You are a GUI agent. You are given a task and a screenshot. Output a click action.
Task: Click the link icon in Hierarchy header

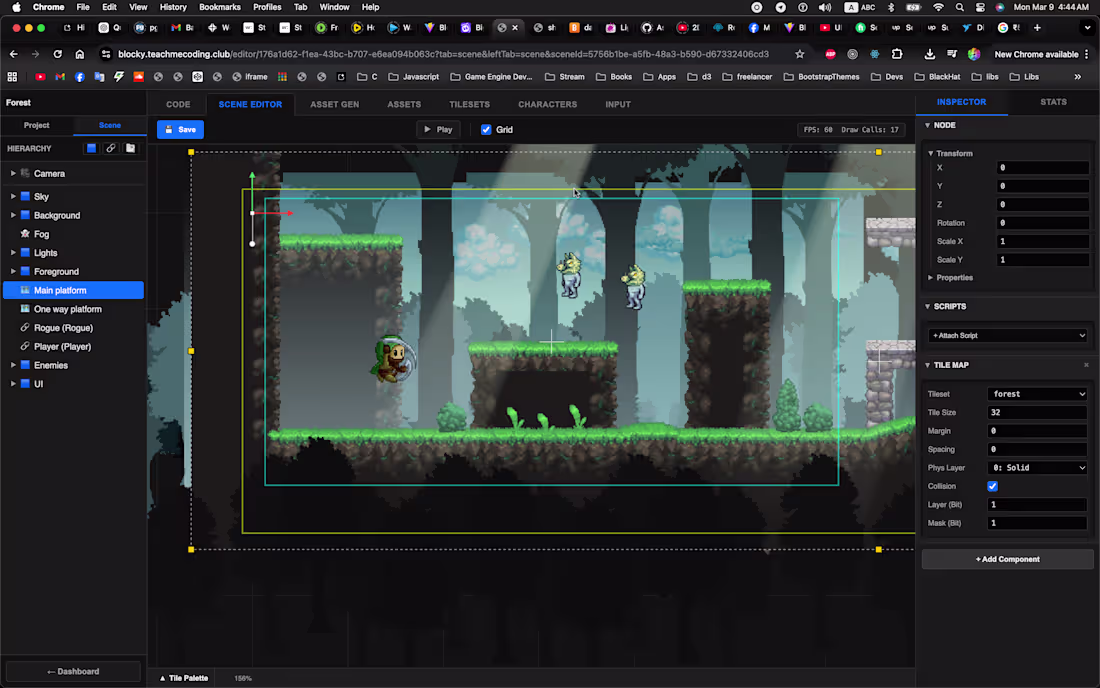tap(111, 148)
